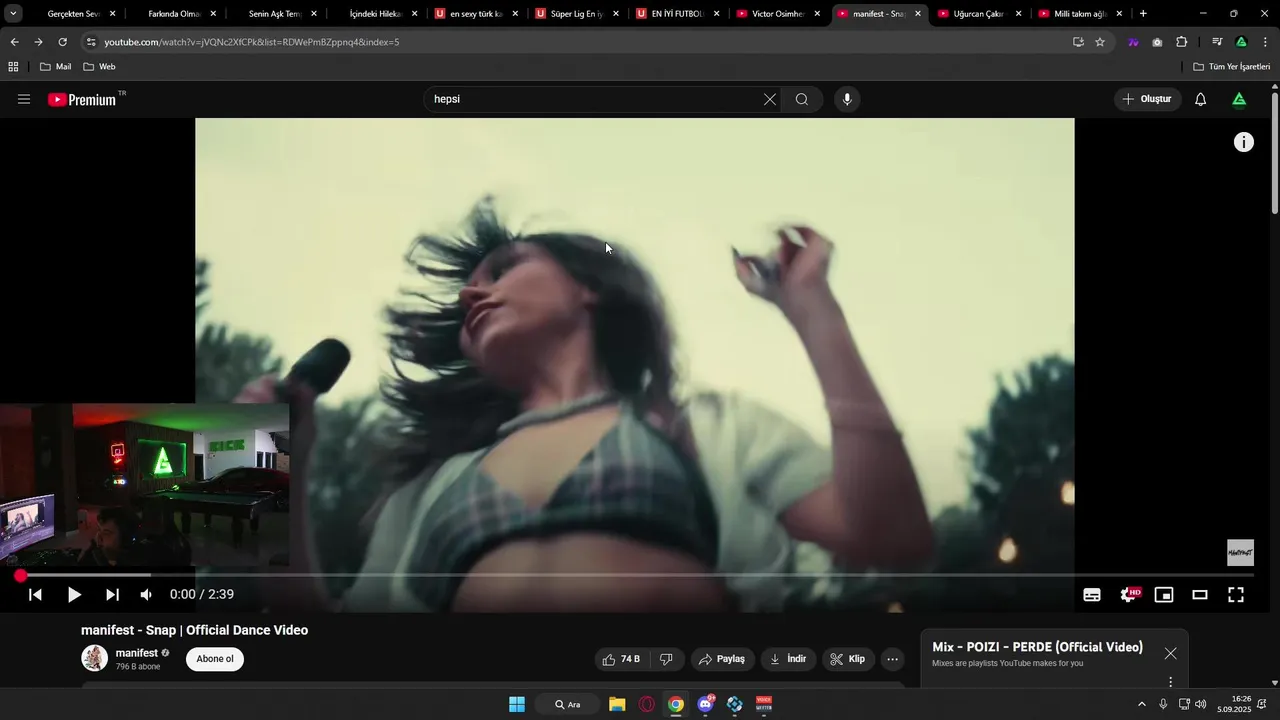The image size is (1280, 720).
Task: Open the Chrome profile avatar
Action: [1241, 42]
